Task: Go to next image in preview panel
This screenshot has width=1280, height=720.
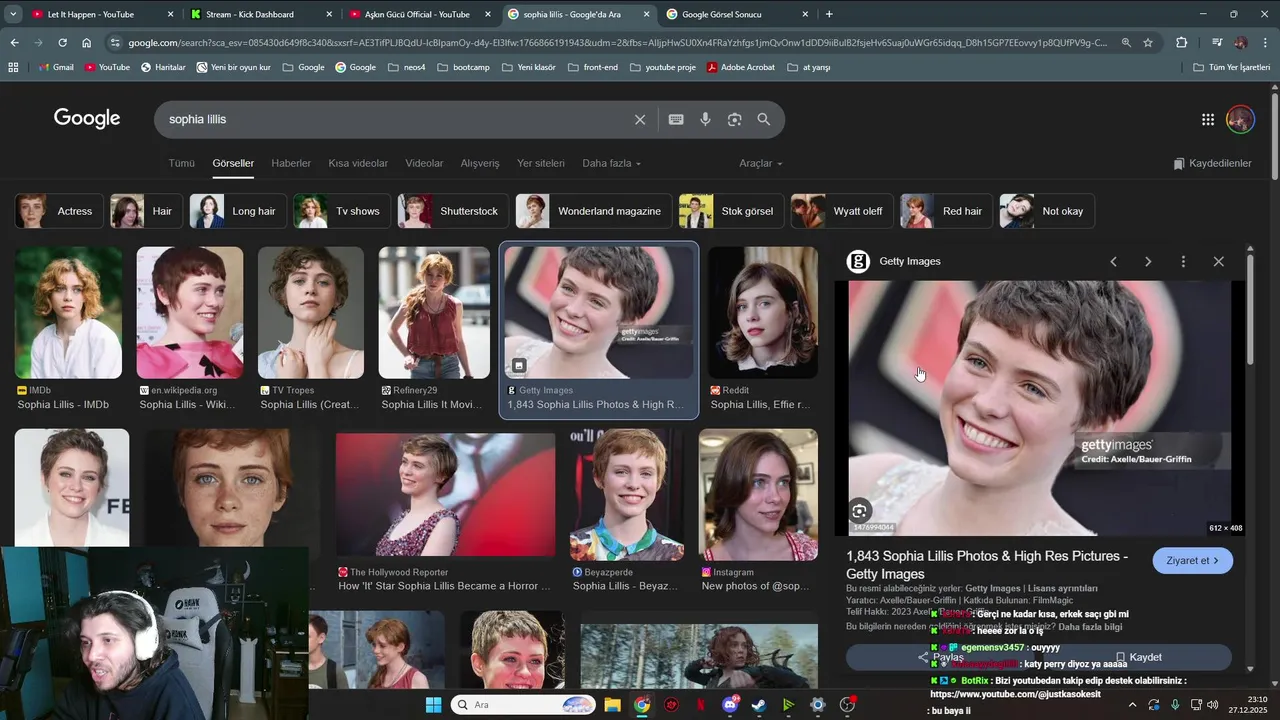Action: (x=1148, y=261)
